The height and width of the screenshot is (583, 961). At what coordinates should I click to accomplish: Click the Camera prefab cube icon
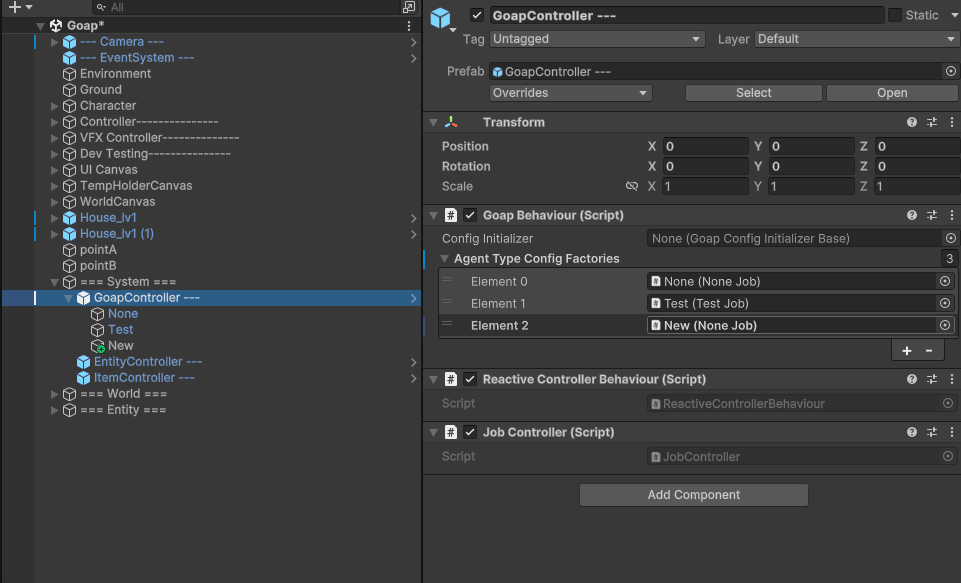69,42
